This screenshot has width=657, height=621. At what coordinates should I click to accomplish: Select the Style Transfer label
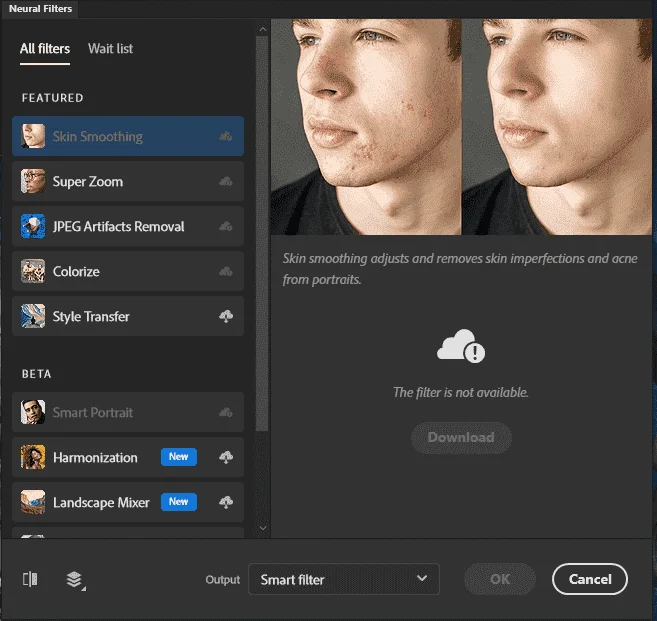point(91,316)
